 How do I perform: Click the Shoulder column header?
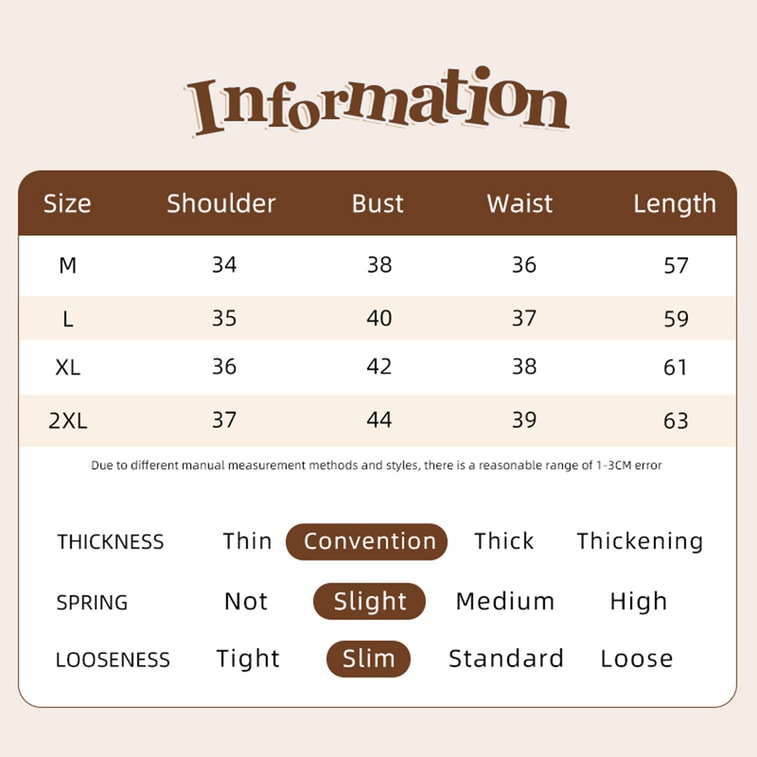pyautogui.click(x=221, y=204)
